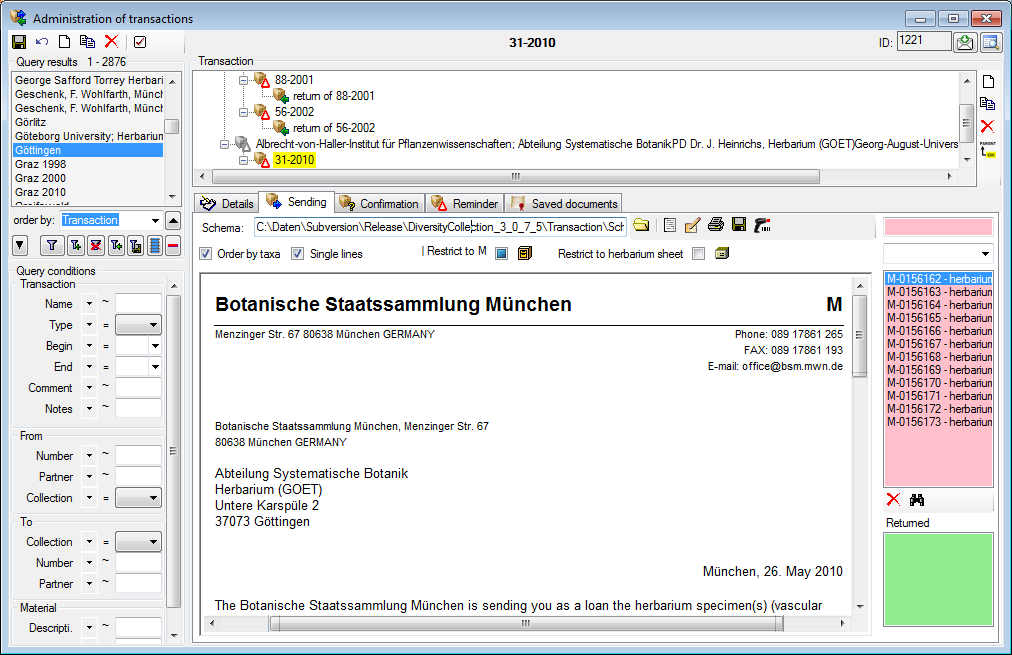Add a new tree item with the page icon beside the transaction tree

988,82
